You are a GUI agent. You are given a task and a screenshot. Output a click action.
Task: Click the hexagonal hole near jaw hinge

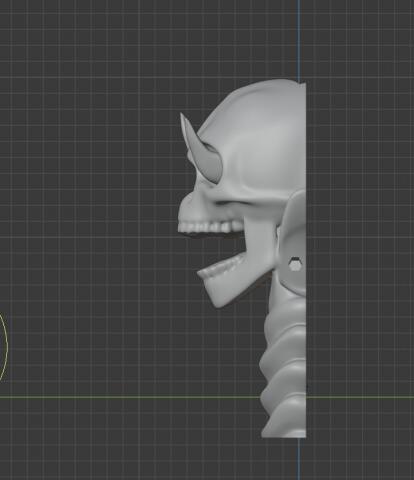[x=295, y=264]
